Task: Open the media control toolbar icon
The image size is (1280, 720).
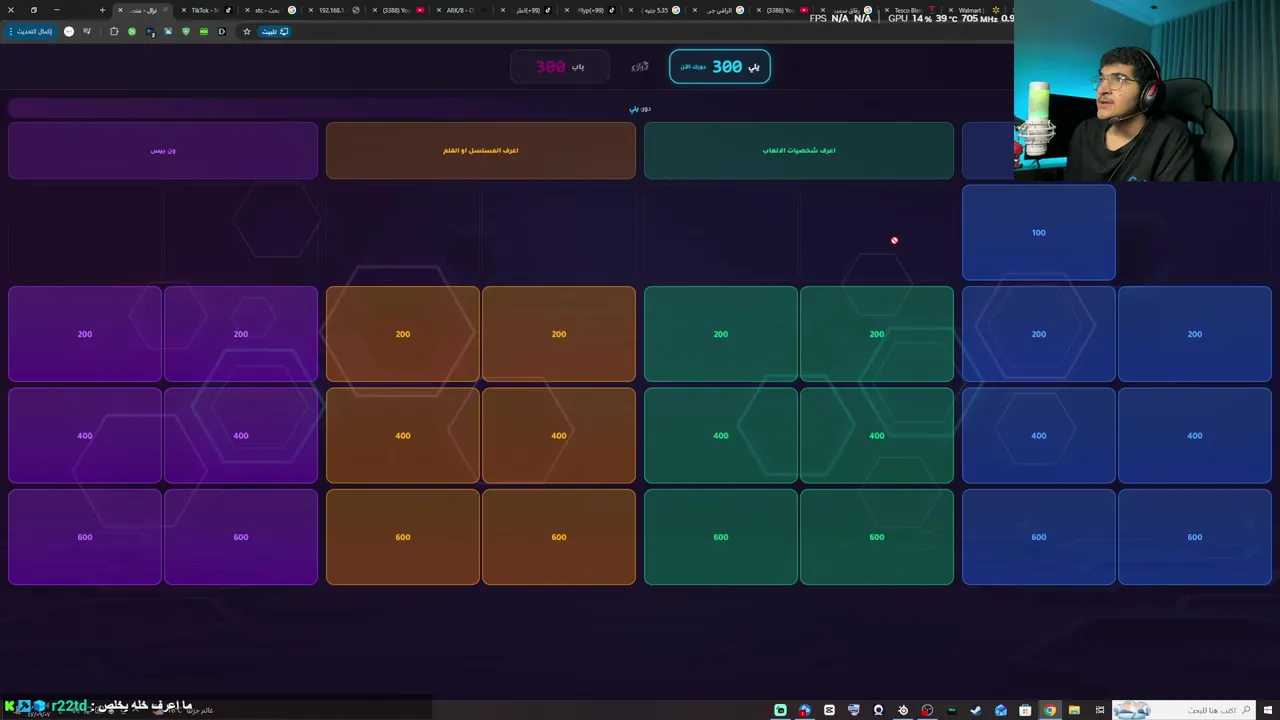Action: [87, 31]
